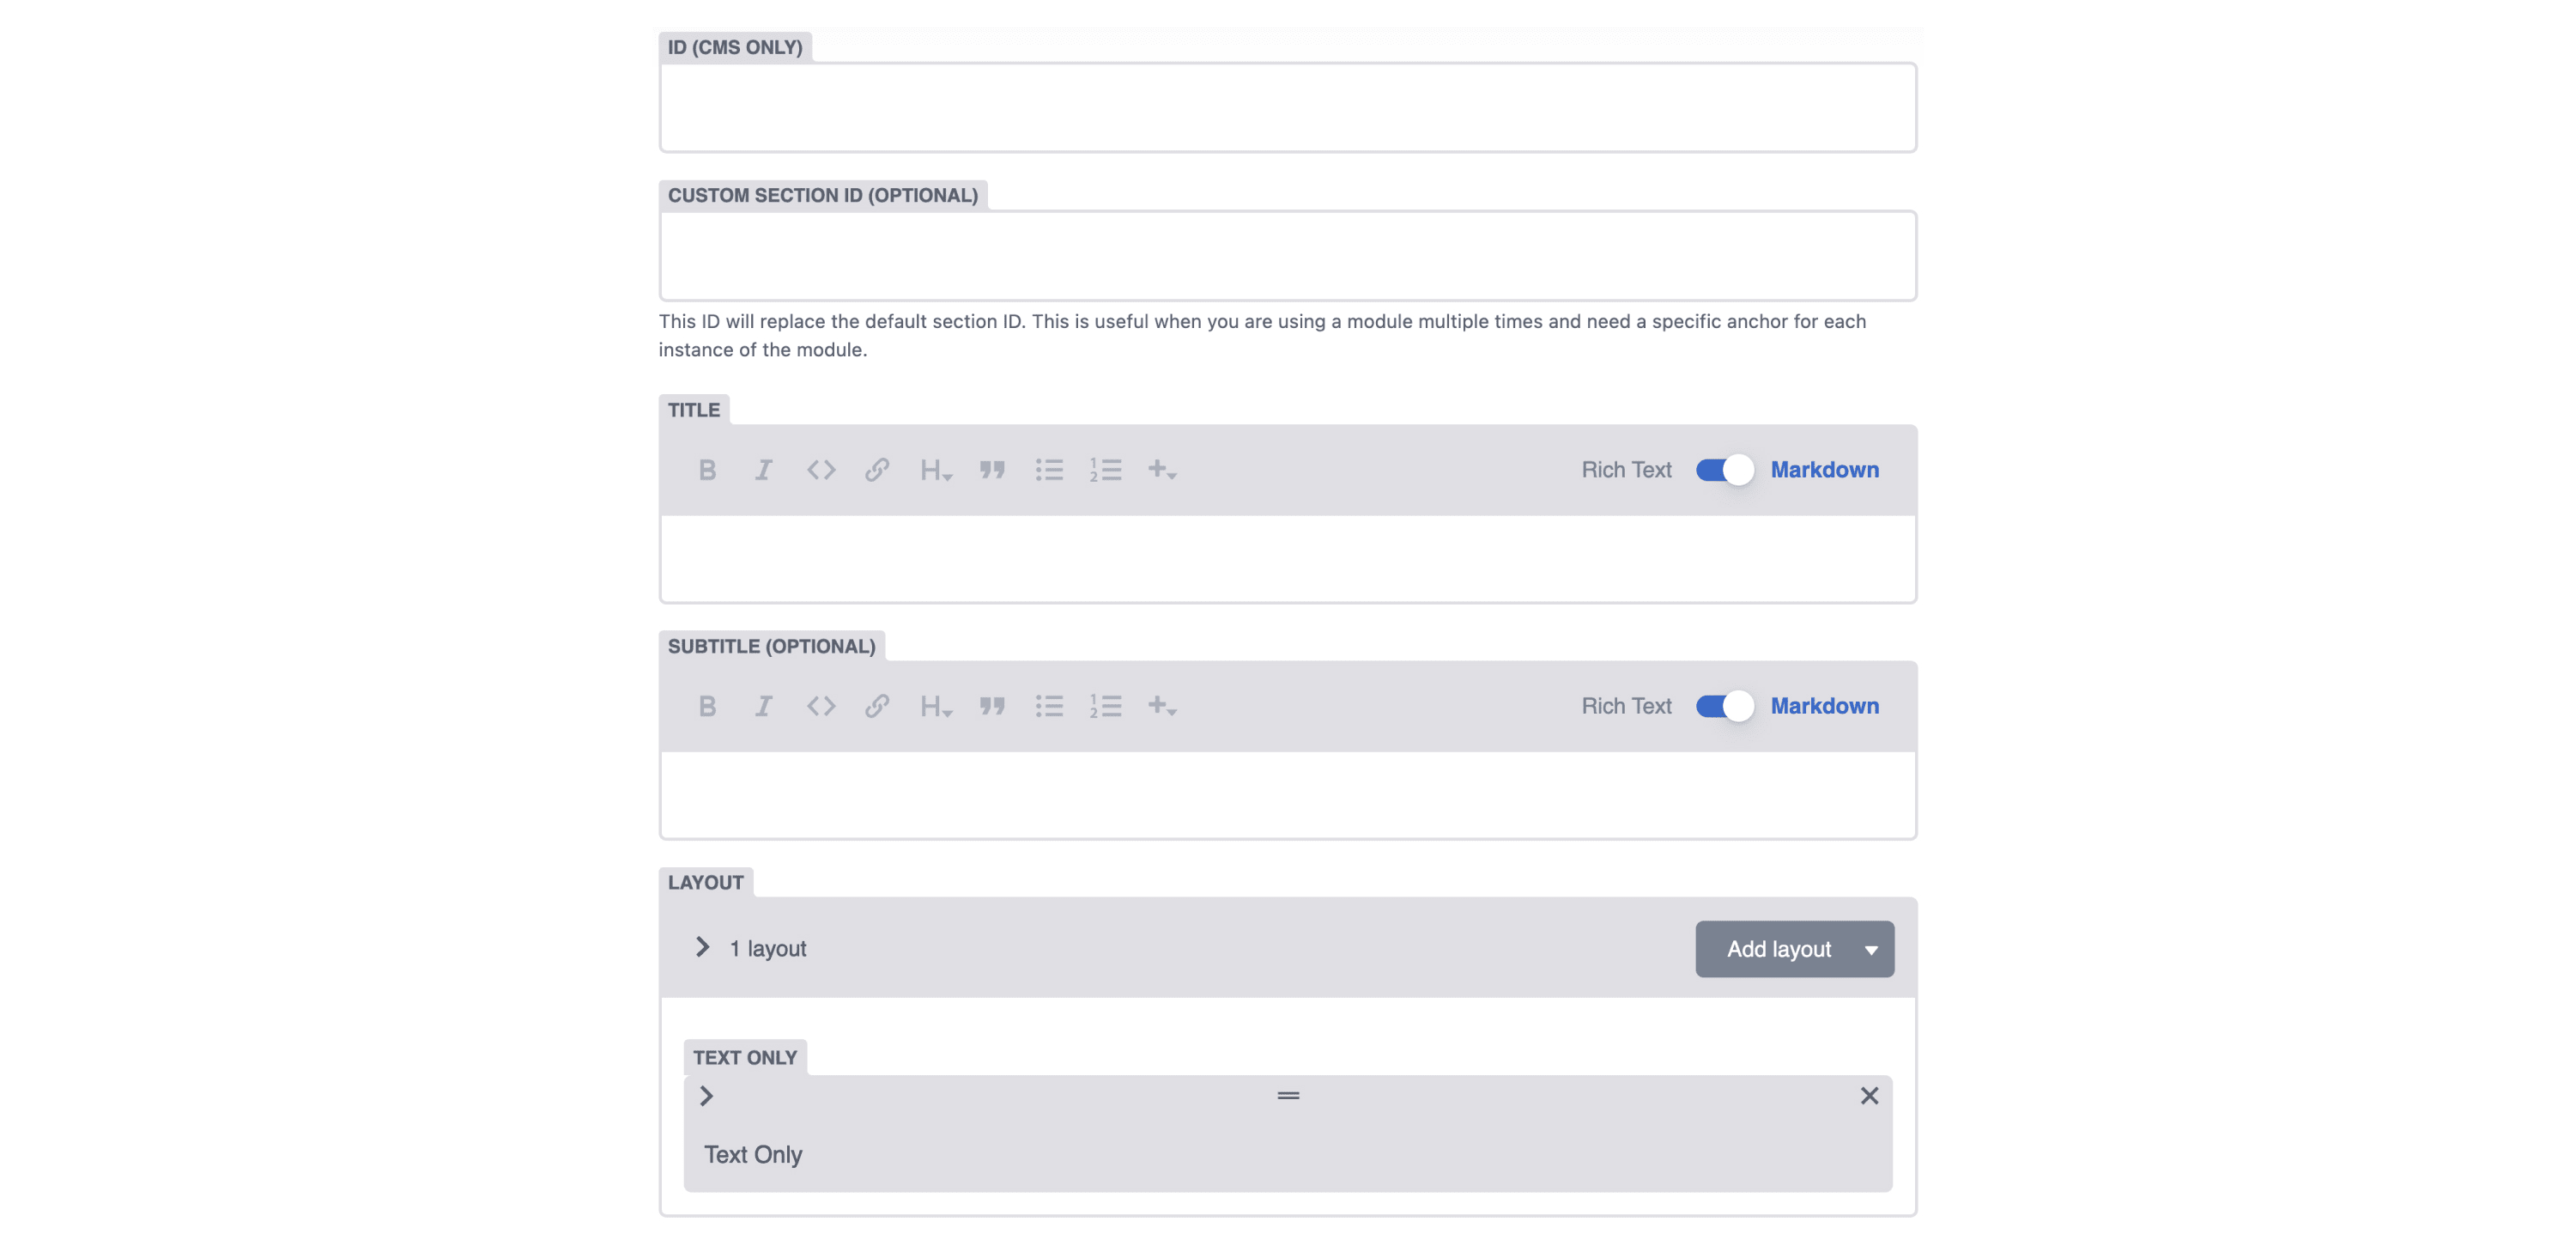This screenshot has height=1252, width=2576.
Task: Toggle Subtitle editor Rich Text/Markdown switch
Action: [x=1725, y=706]
